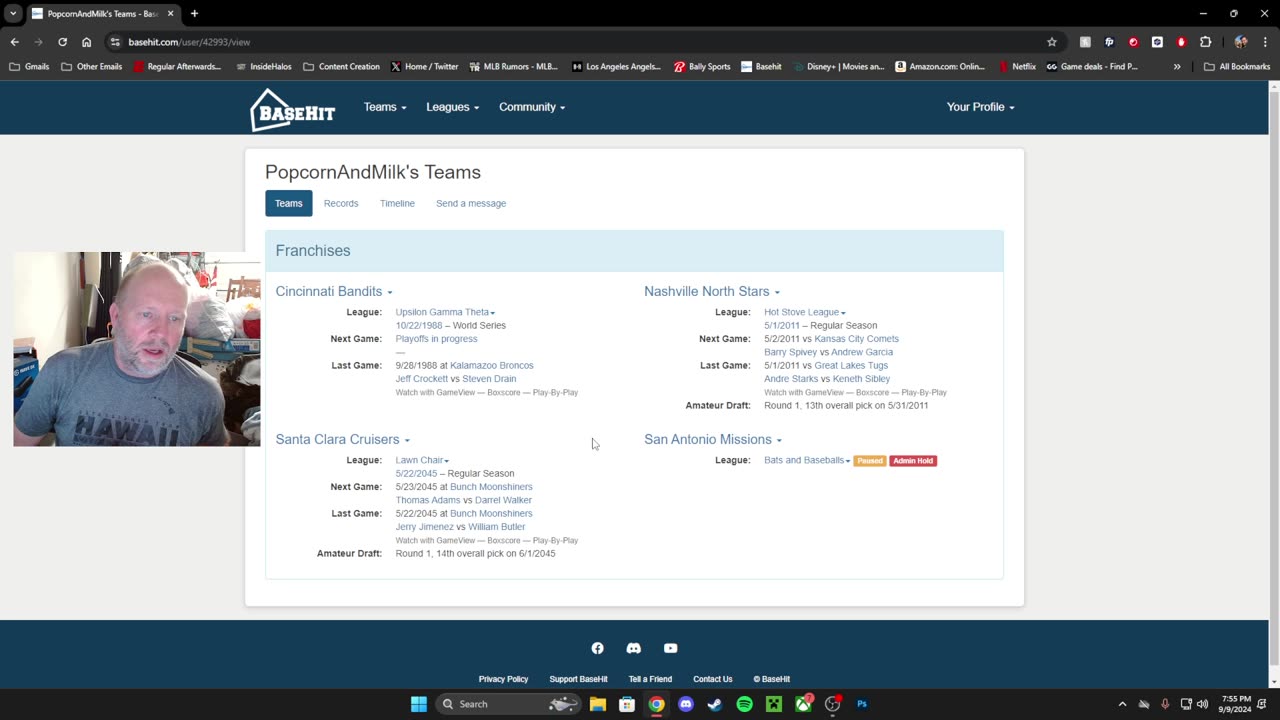Open Discord from the taskbar
The height and width of the screenshot is (720, 1280).
685,704
